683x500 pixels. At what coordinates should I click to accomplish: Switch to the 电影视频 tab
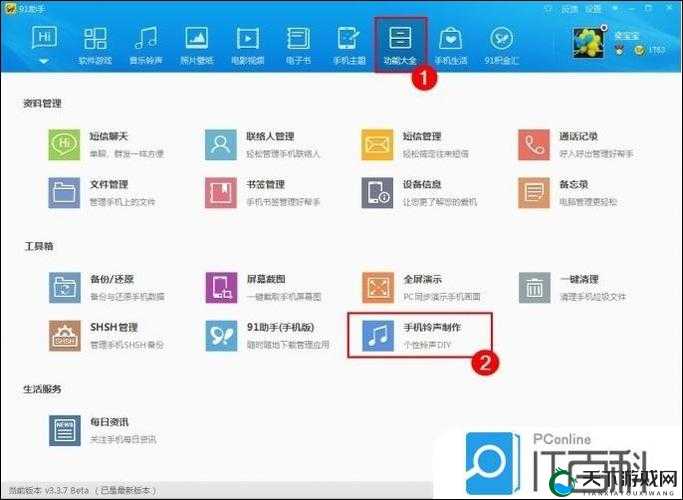[x=248, y=45]
